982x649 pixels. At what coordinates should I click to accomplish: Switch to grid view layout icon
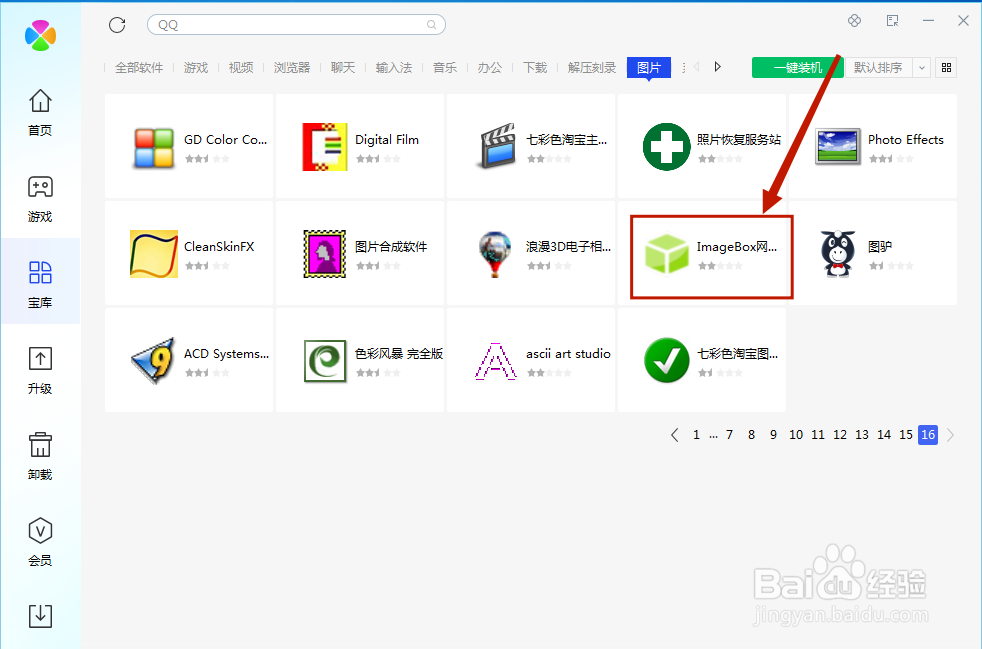tap(946, 67)
